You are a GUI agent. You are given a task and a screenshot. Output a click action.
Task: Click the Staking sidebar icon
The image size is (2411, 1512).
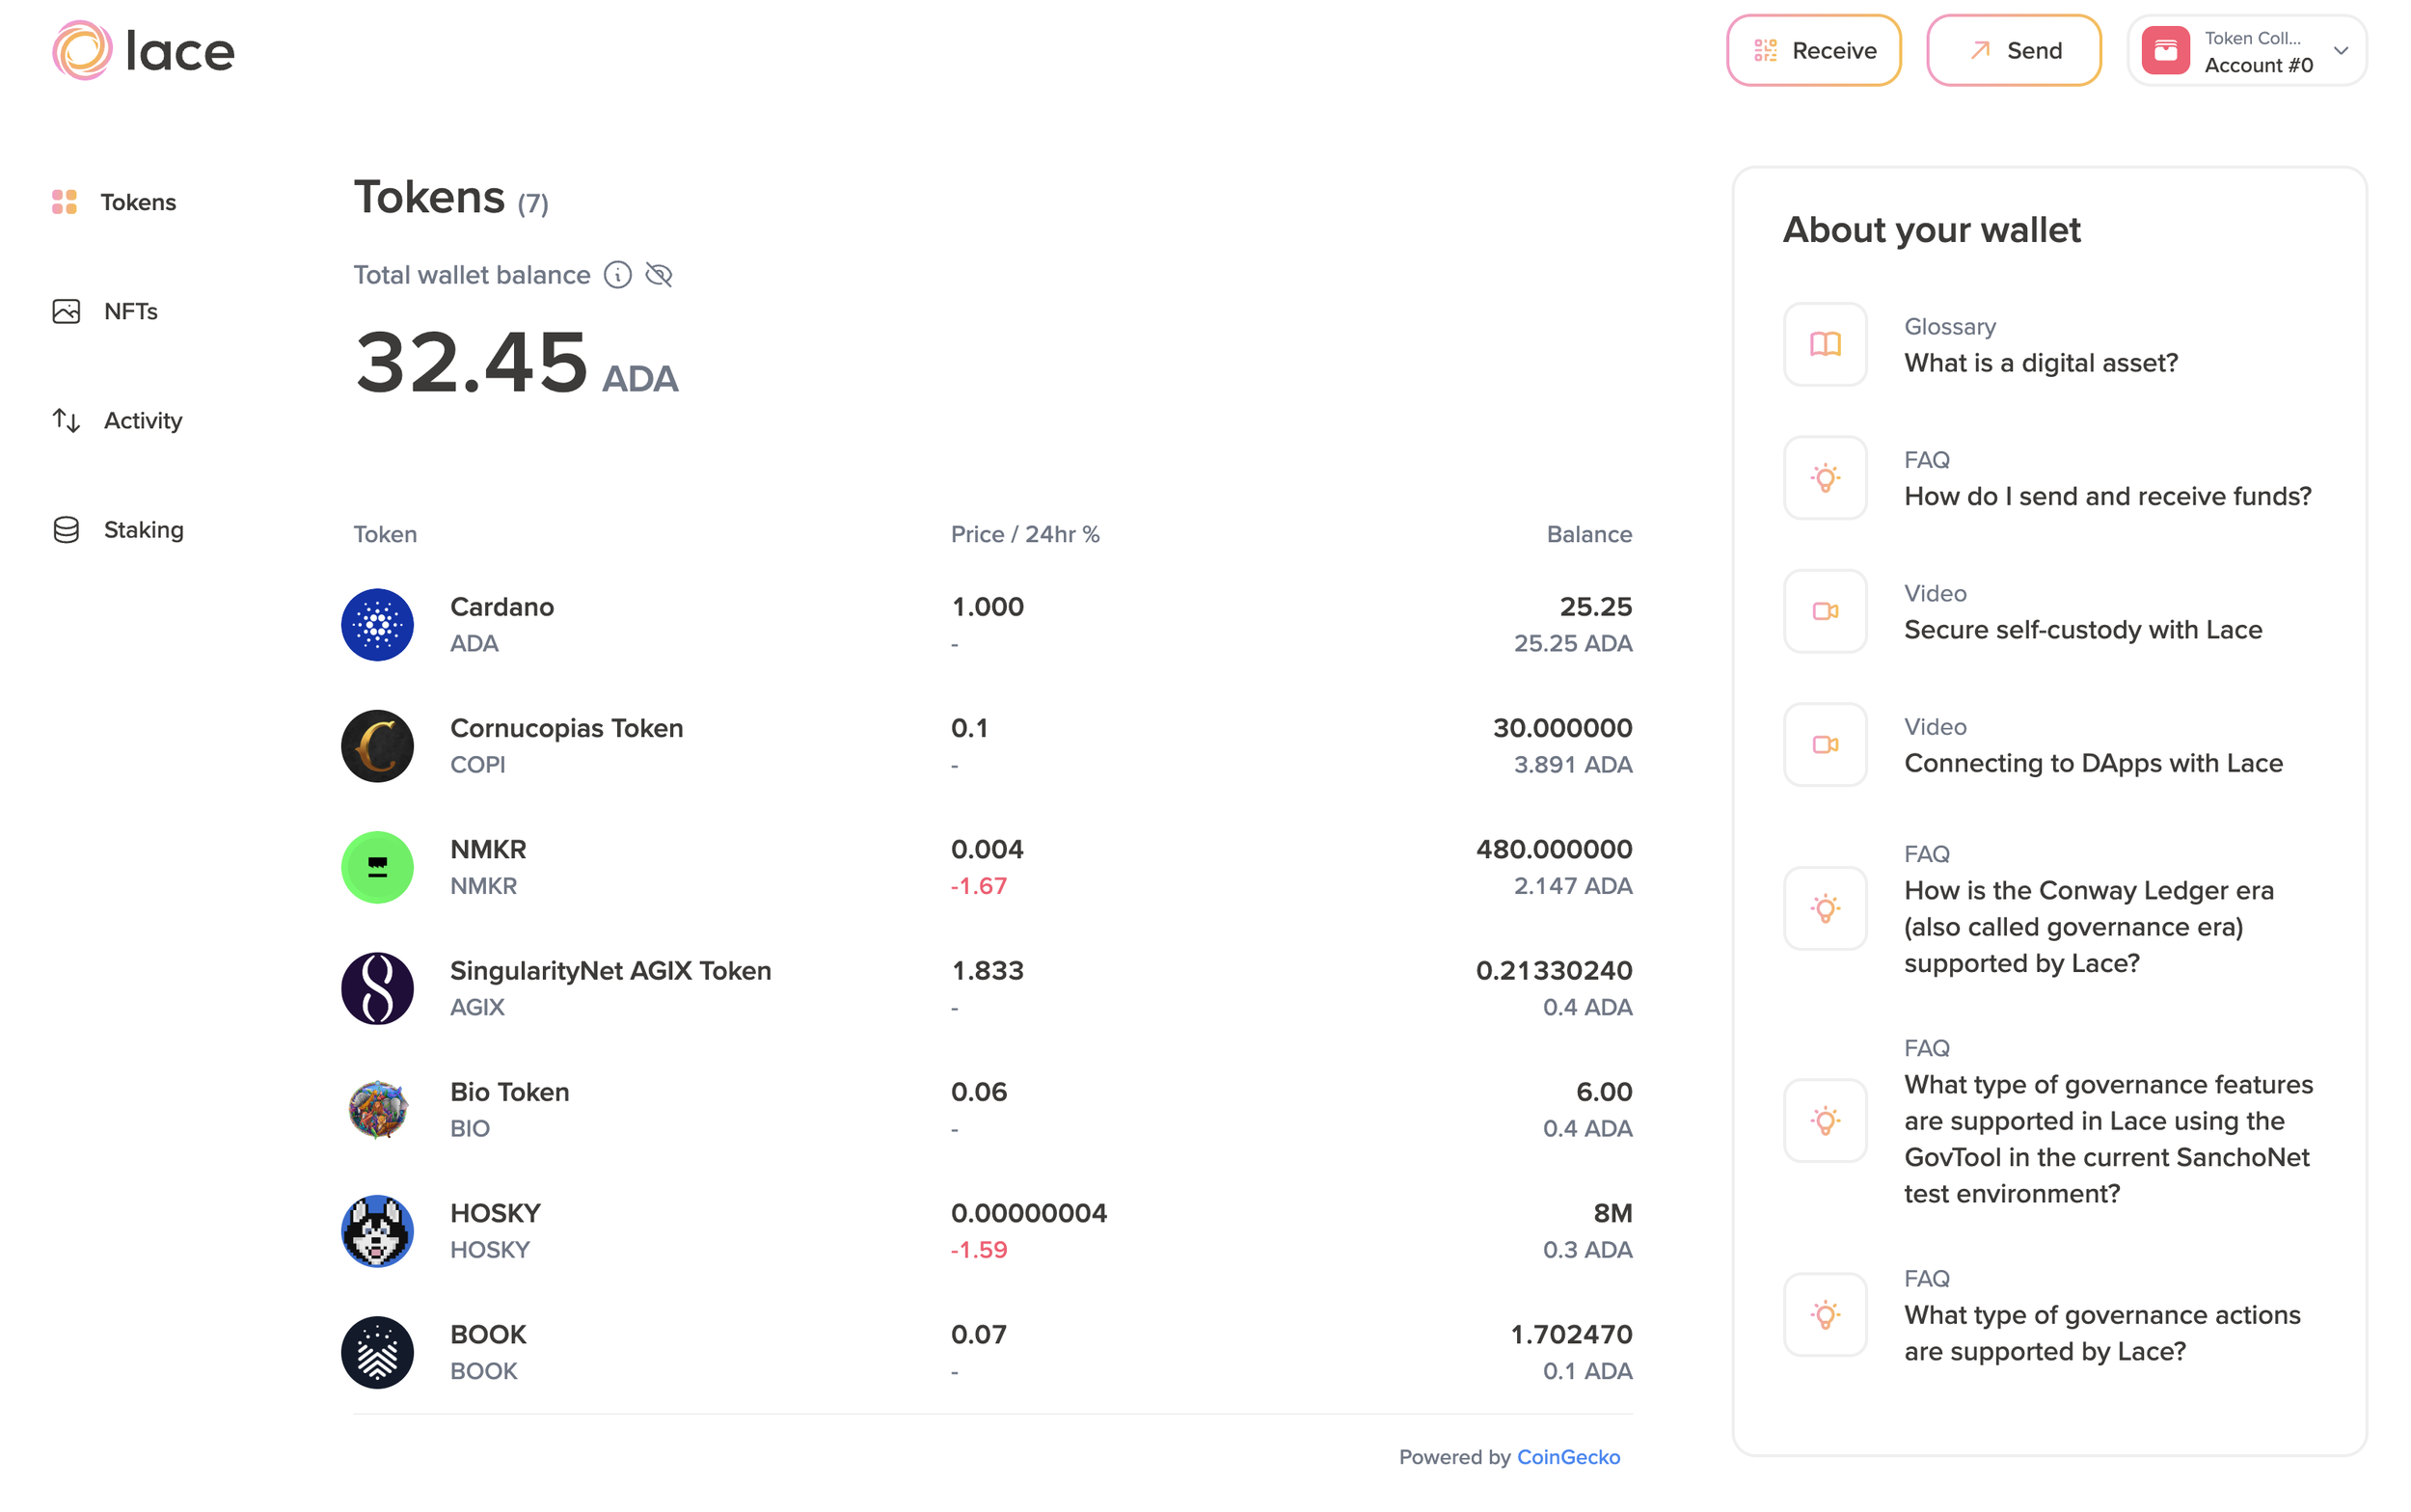click(x=67, y=529)
